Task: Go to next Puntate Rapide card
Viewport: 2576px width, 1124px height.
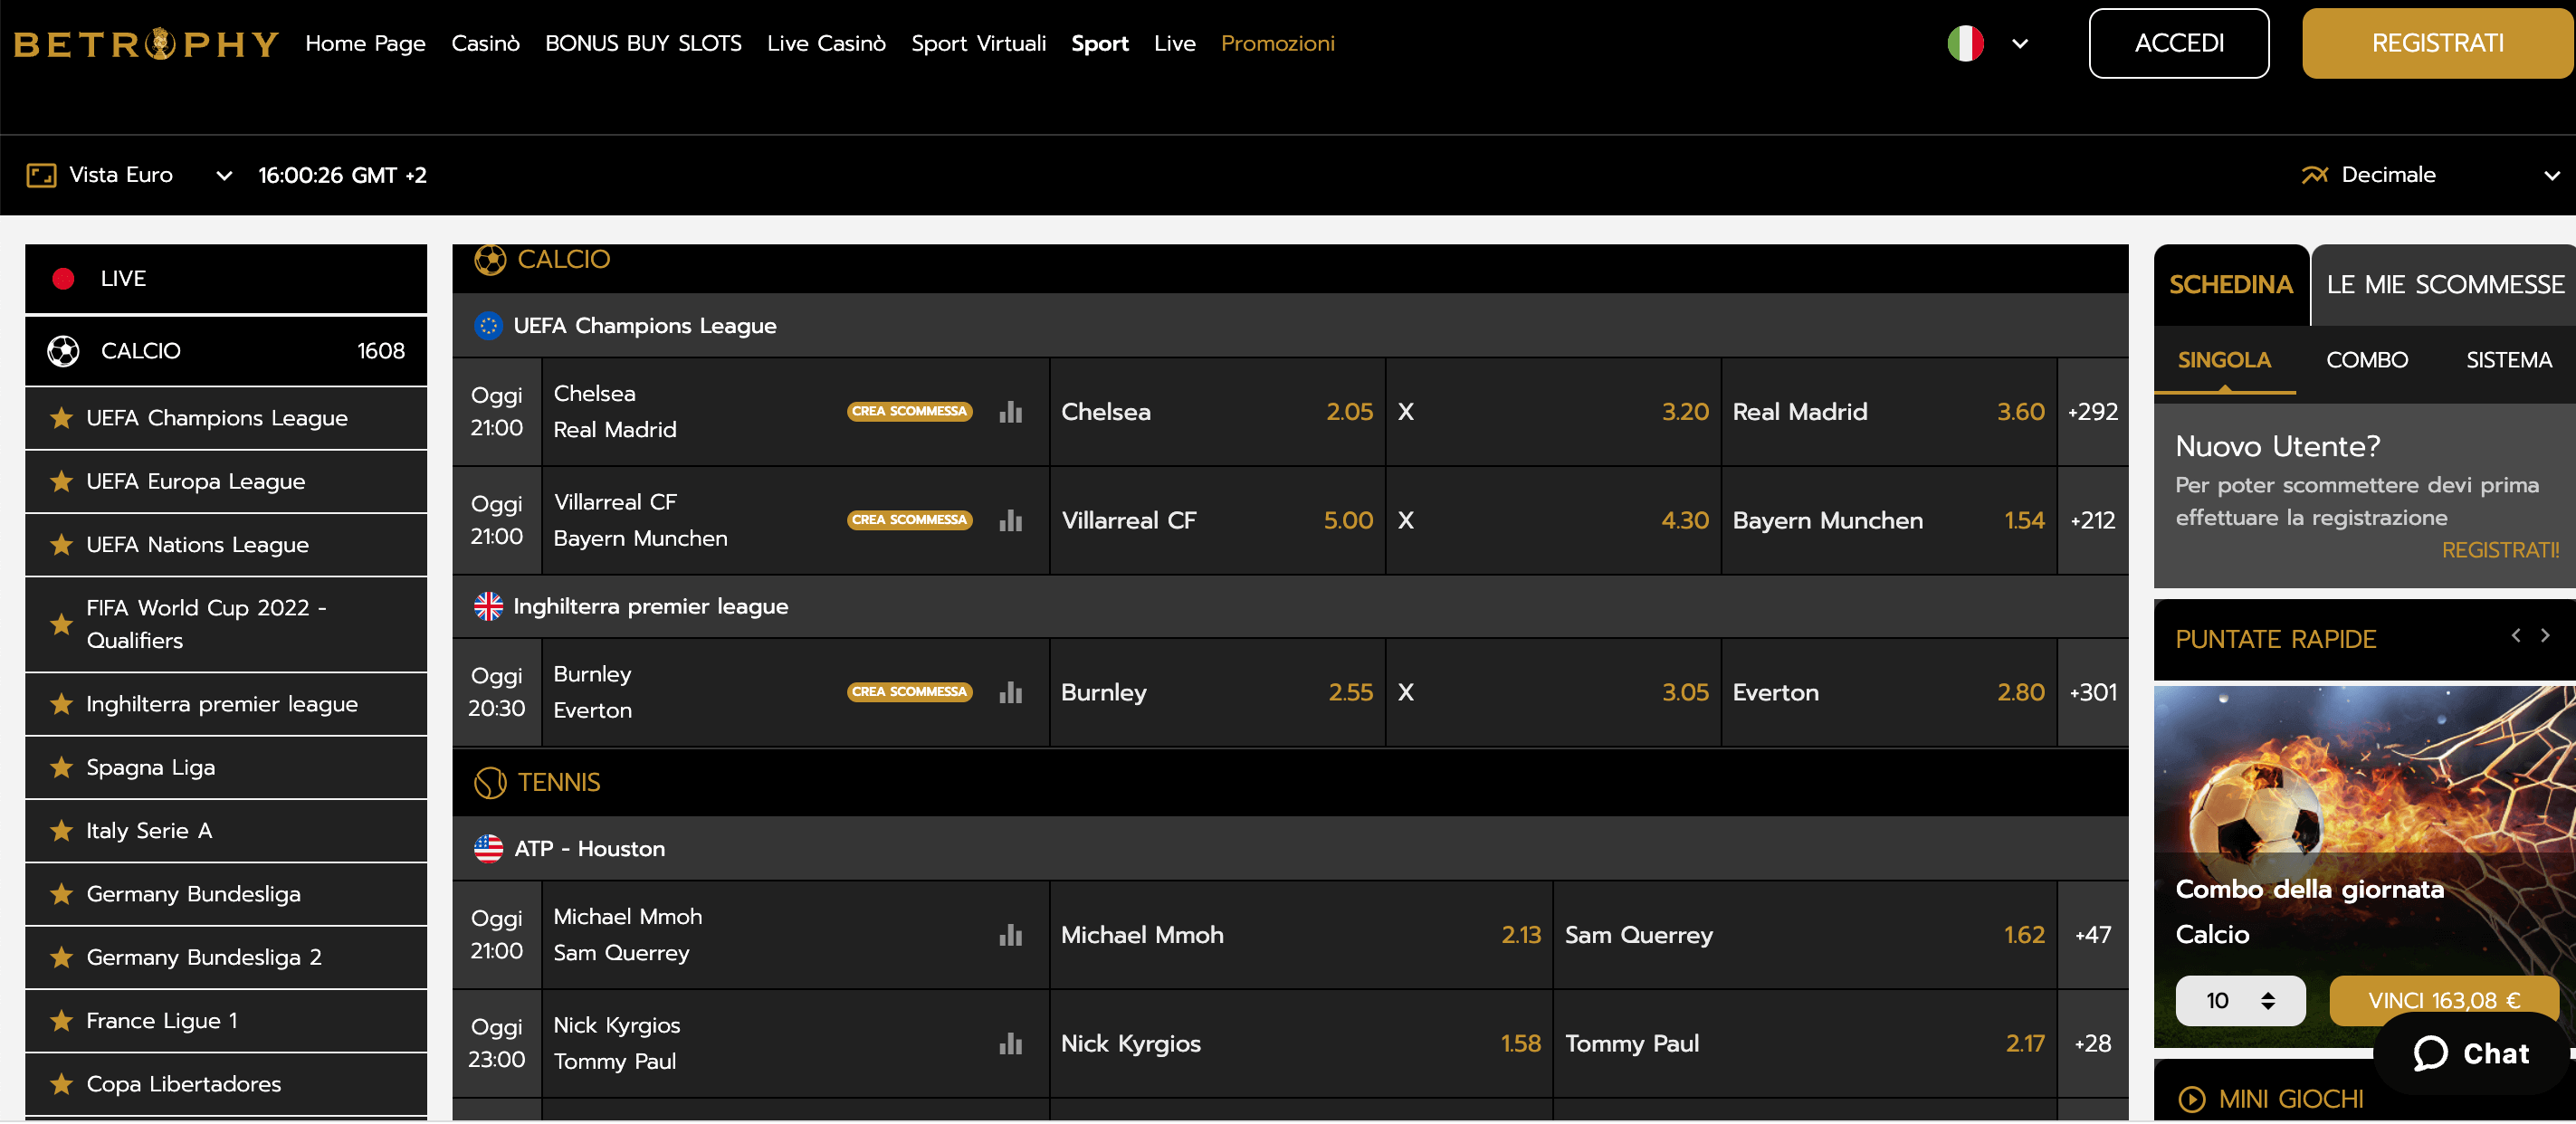Action: click(2545, 635)
